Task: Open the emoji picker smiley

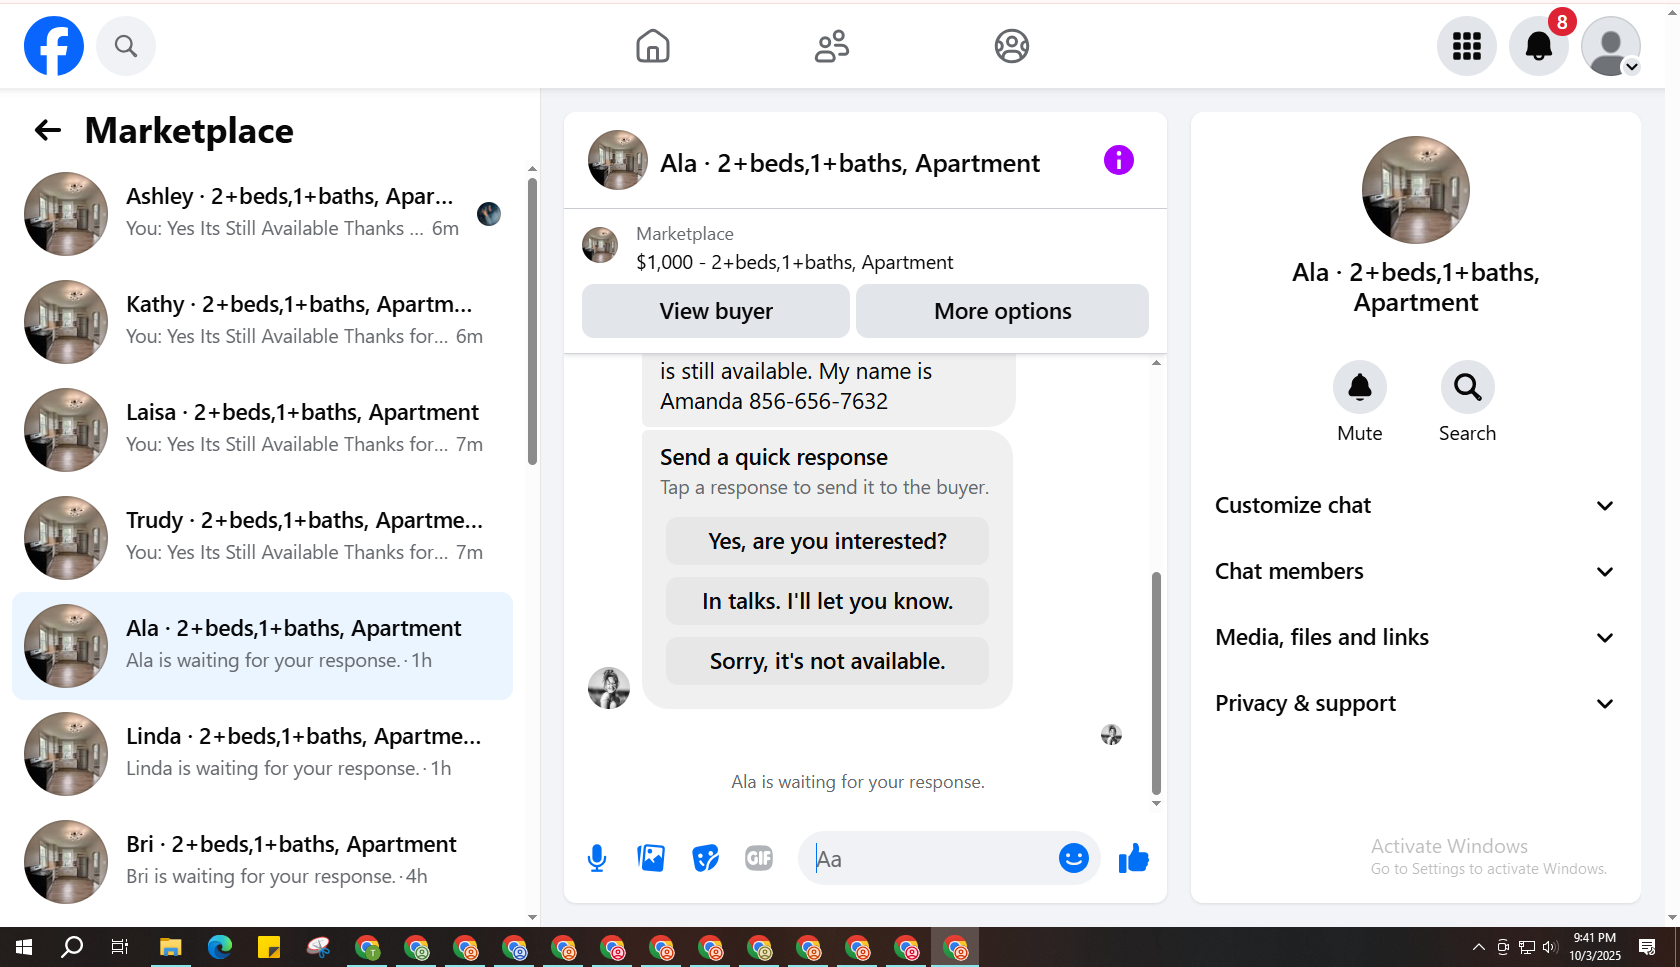Action: pyautogui.click(x=1074, y=858)
